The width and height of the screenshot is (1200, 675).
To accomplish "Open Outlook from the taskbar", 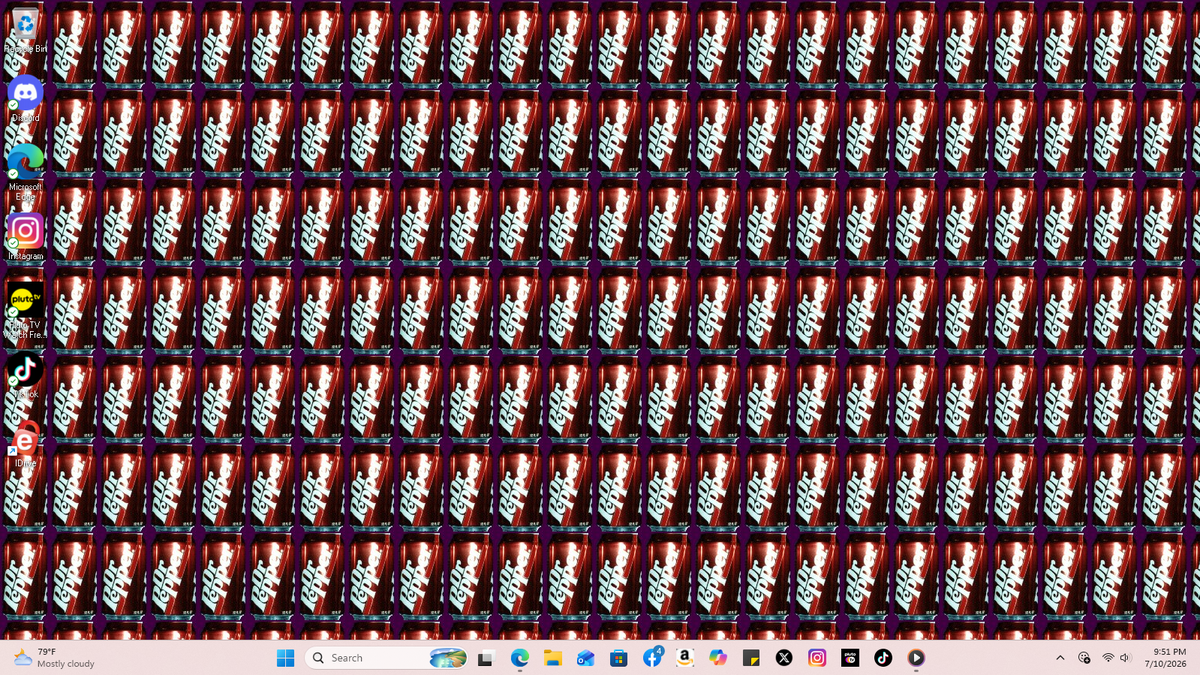I will (585, 658).
